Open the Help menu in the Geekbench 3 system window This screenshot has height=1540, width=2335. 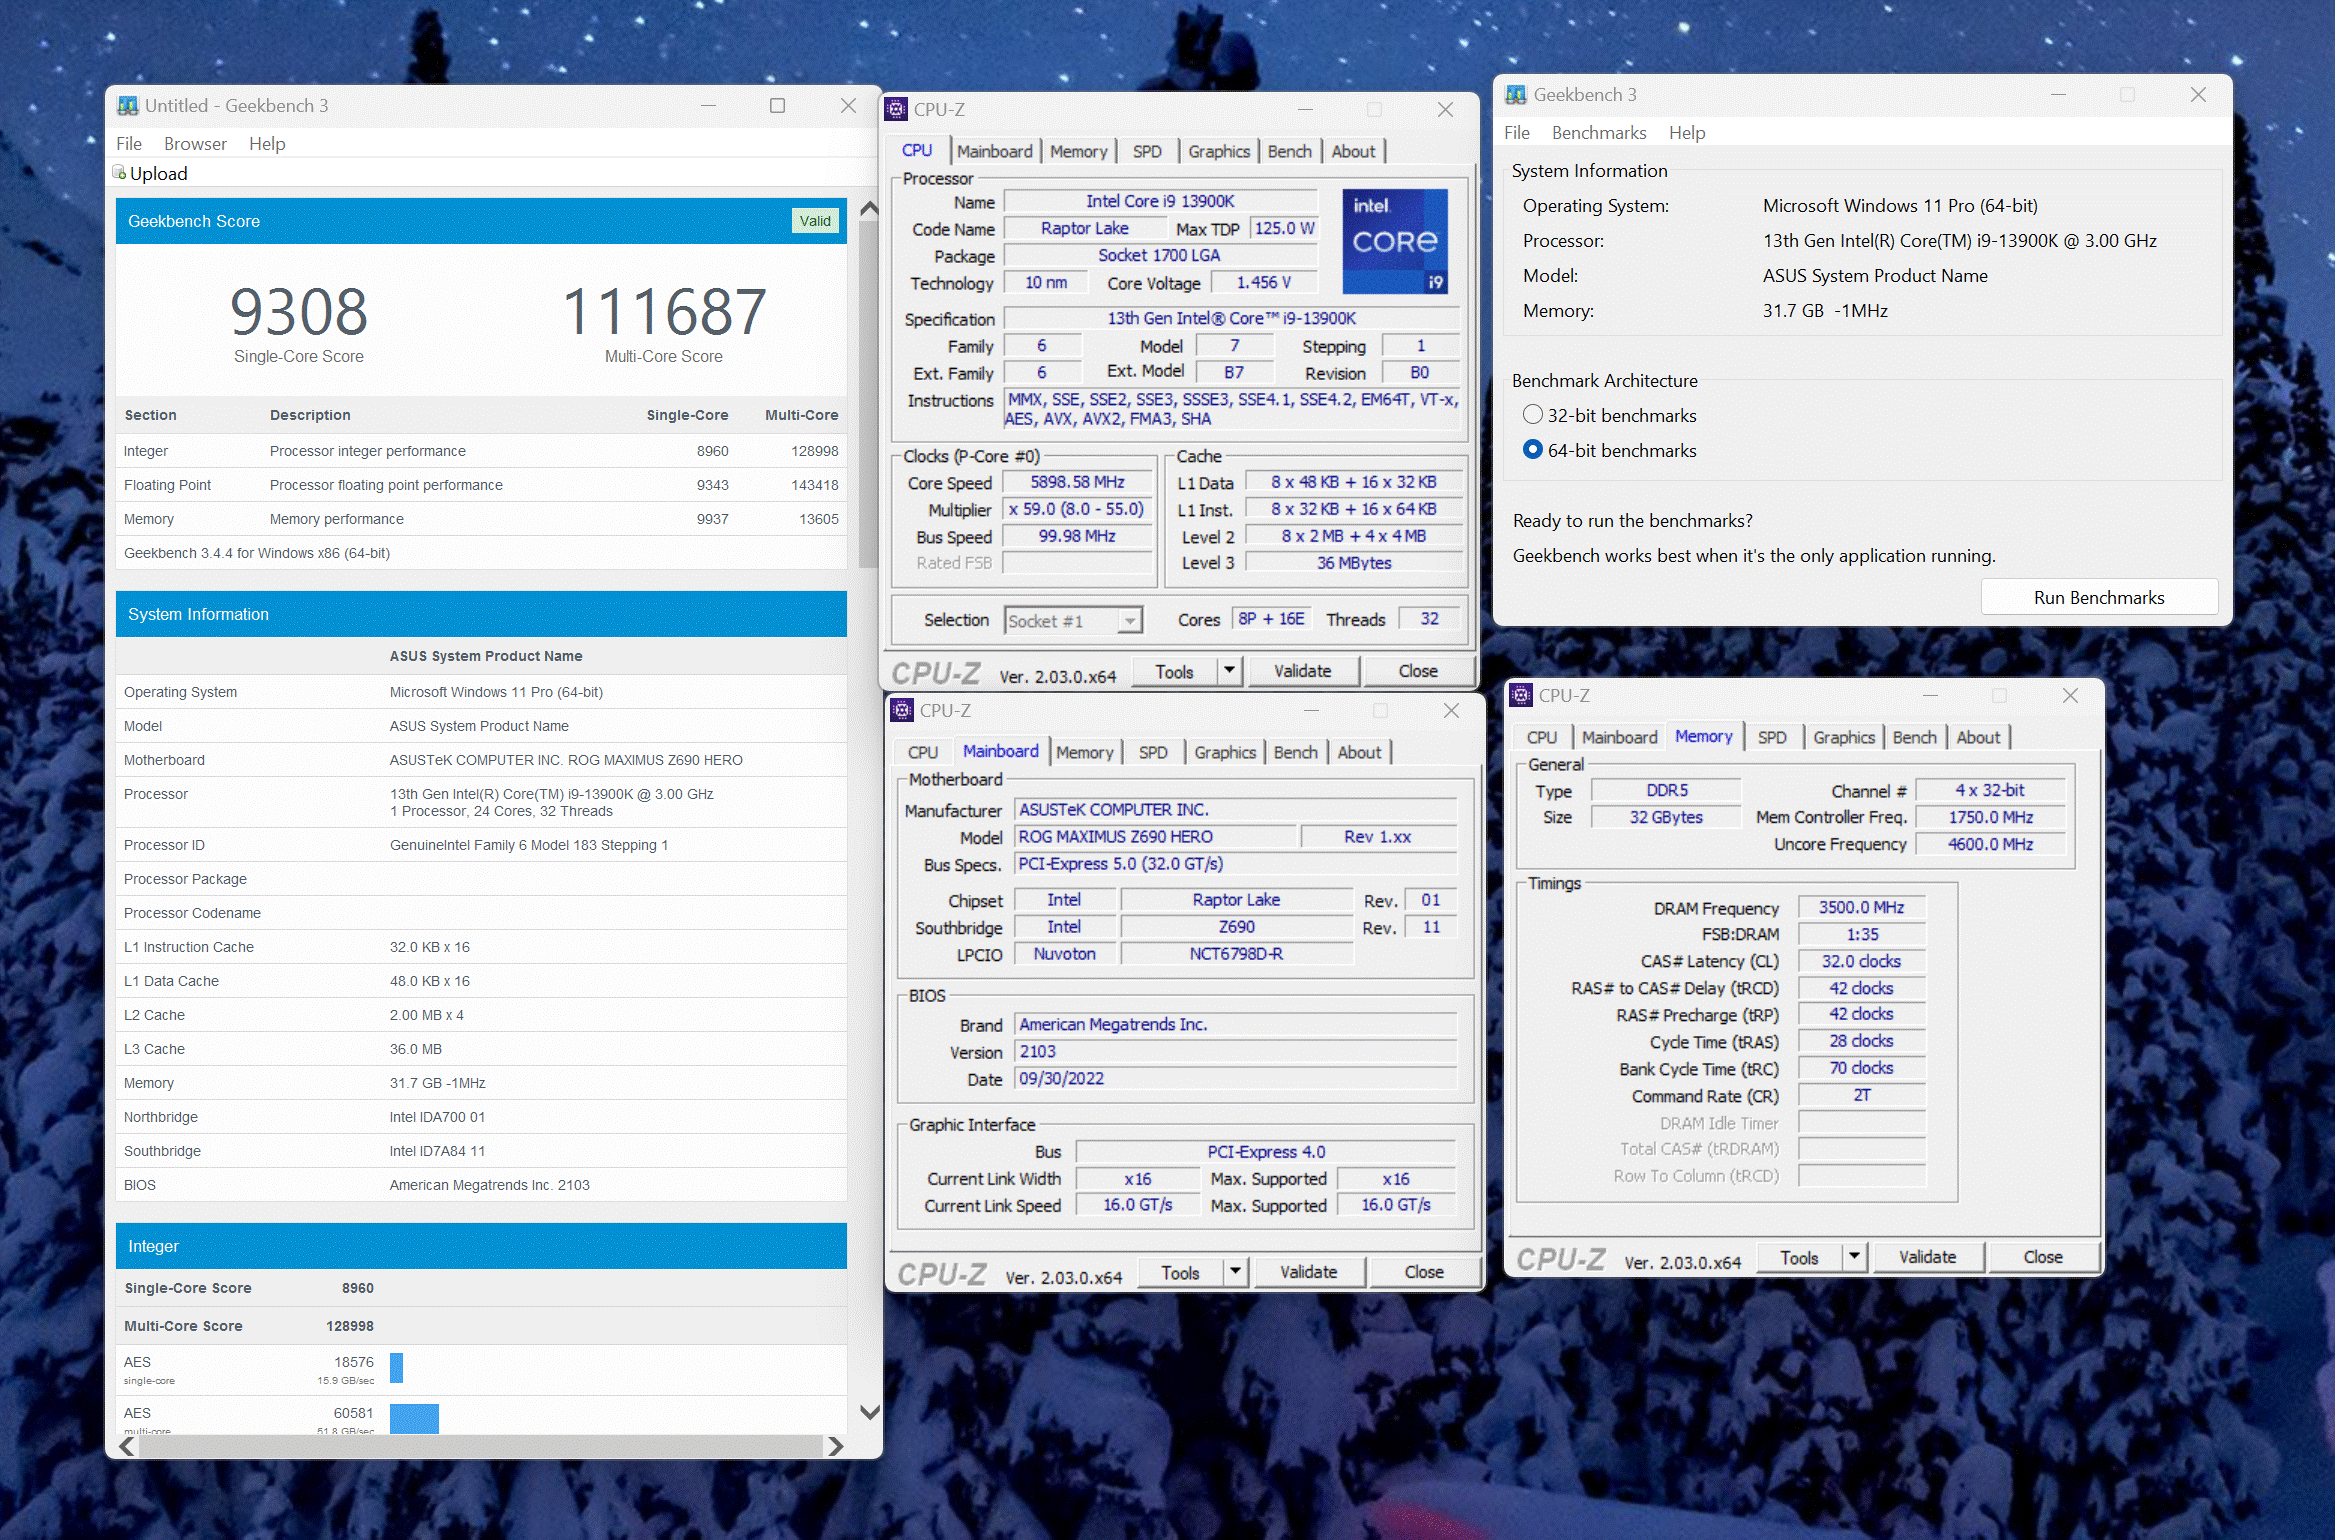(1686, 133)
